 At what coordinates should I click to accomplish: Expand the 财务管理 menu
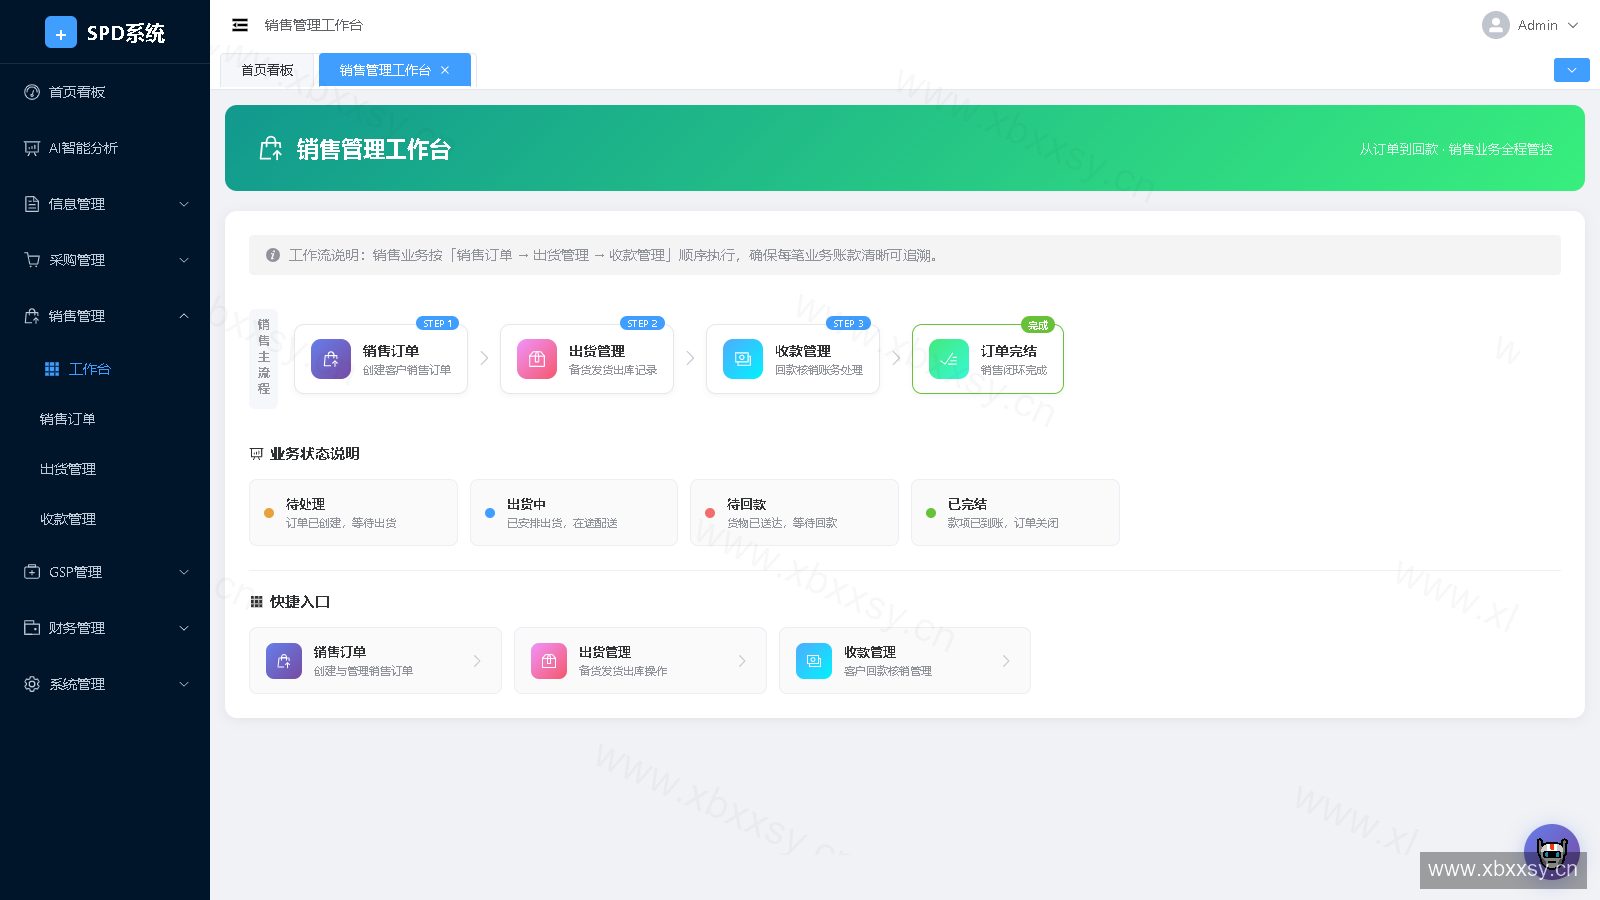105,628
